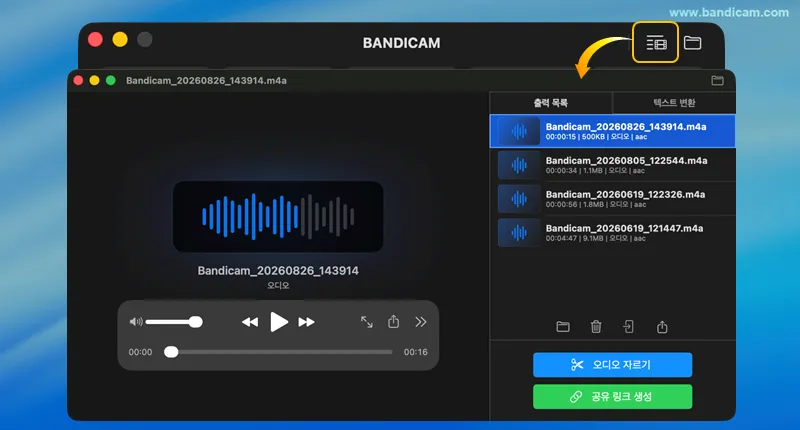Select Bandicam_20260619_121447.m4a in list
The width and height of the screenshot is (800, 430).
coord(612,233)
